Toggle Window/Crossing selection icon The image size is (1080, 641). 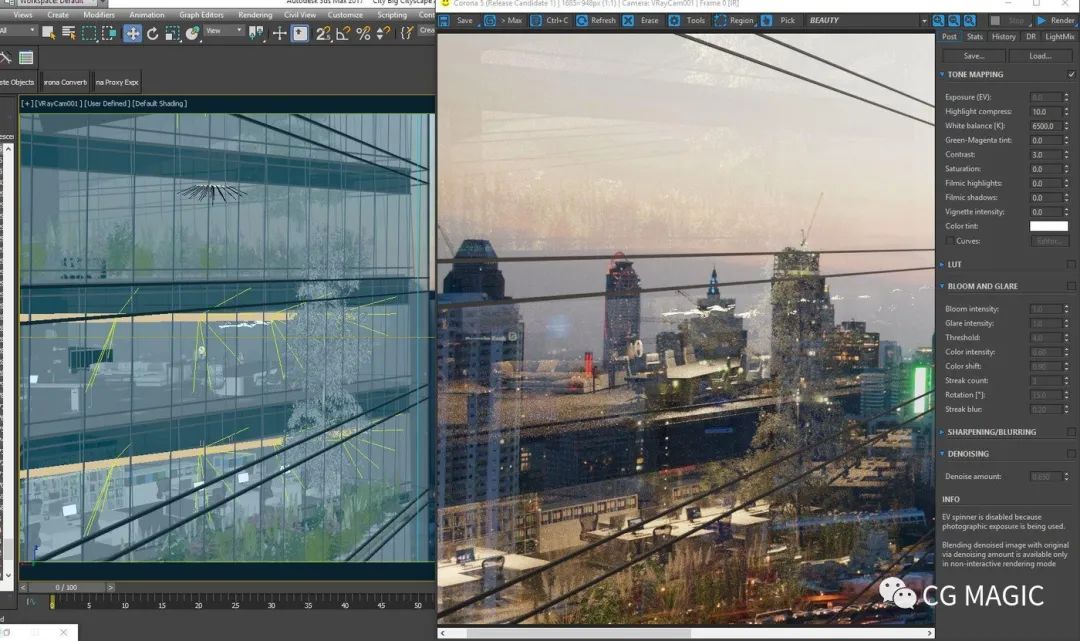point(109,33)
